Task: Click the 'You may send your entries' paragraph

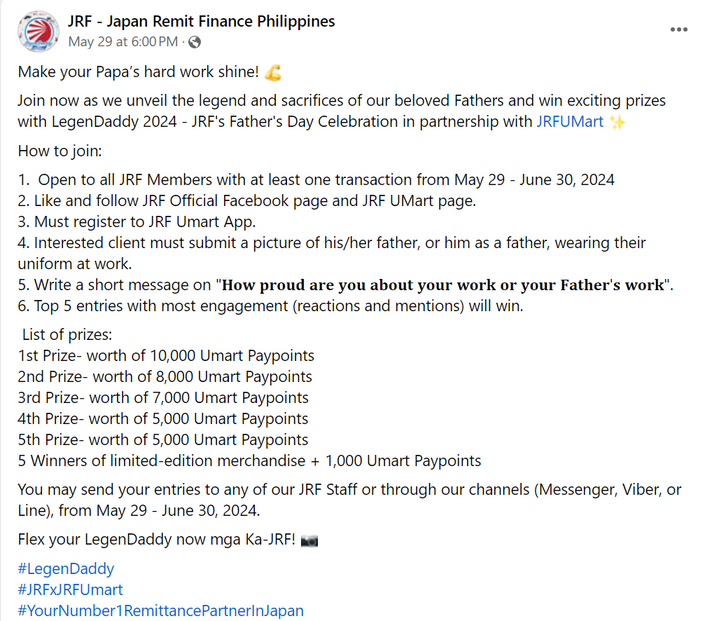Action: point(350,500)
